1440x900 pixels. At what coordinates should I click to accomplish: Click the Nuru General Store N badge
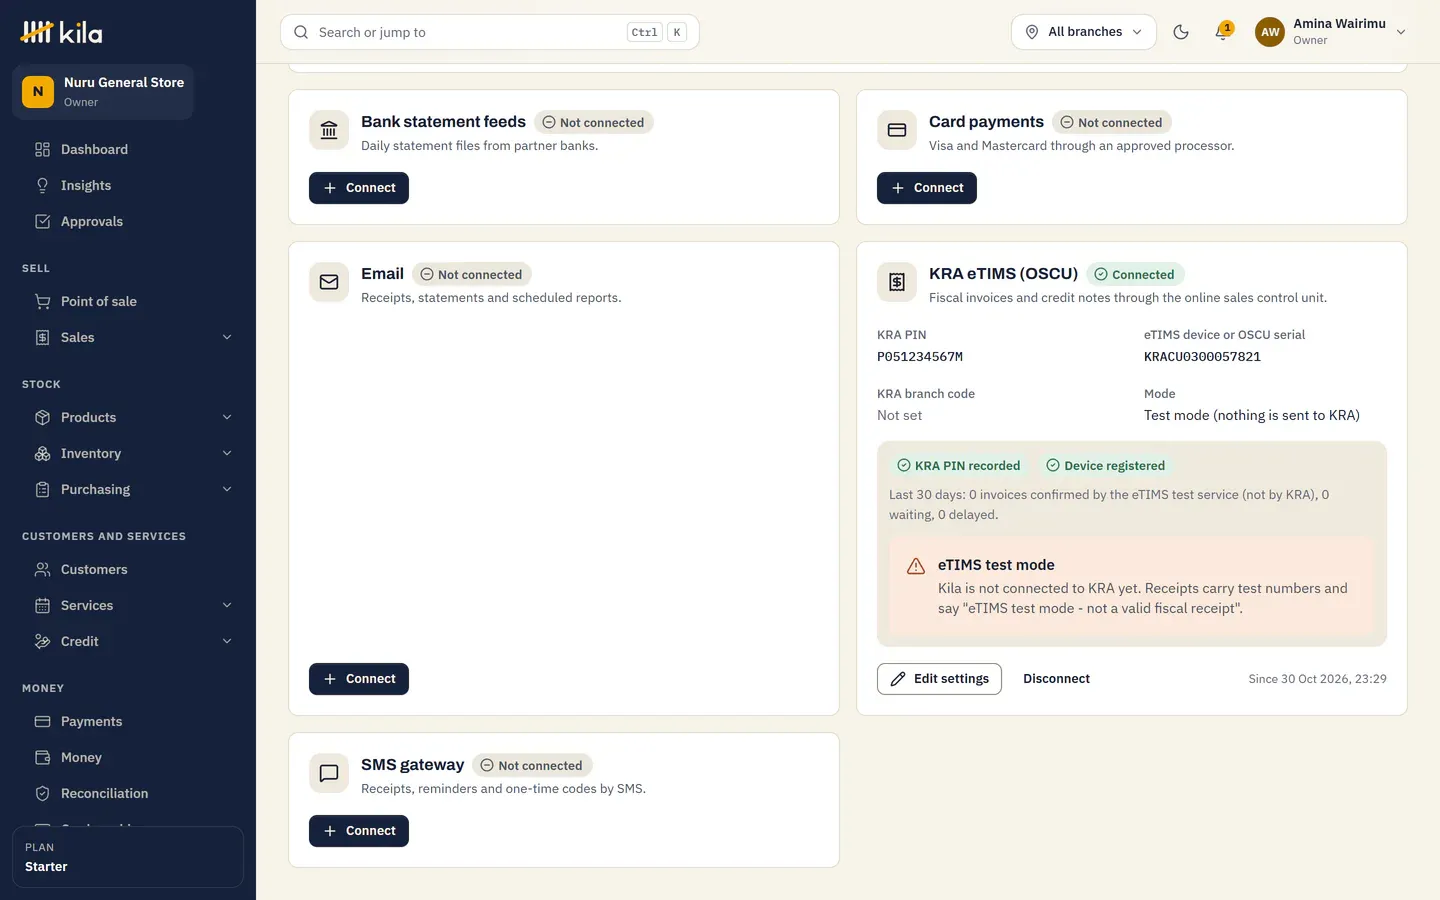click(x=38, y=92)
